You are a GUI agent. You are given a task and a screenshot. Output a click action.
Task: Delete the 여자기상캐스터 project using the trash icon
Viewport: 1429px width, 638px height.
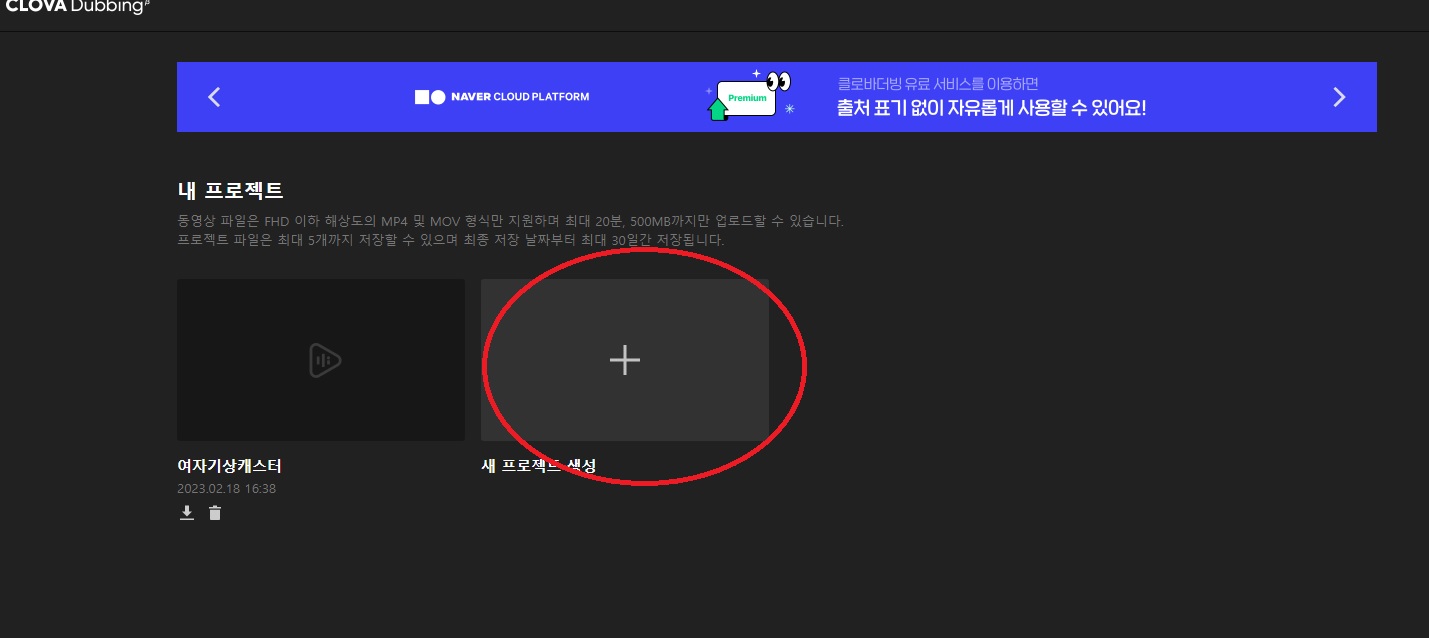[x=214, y=512]
